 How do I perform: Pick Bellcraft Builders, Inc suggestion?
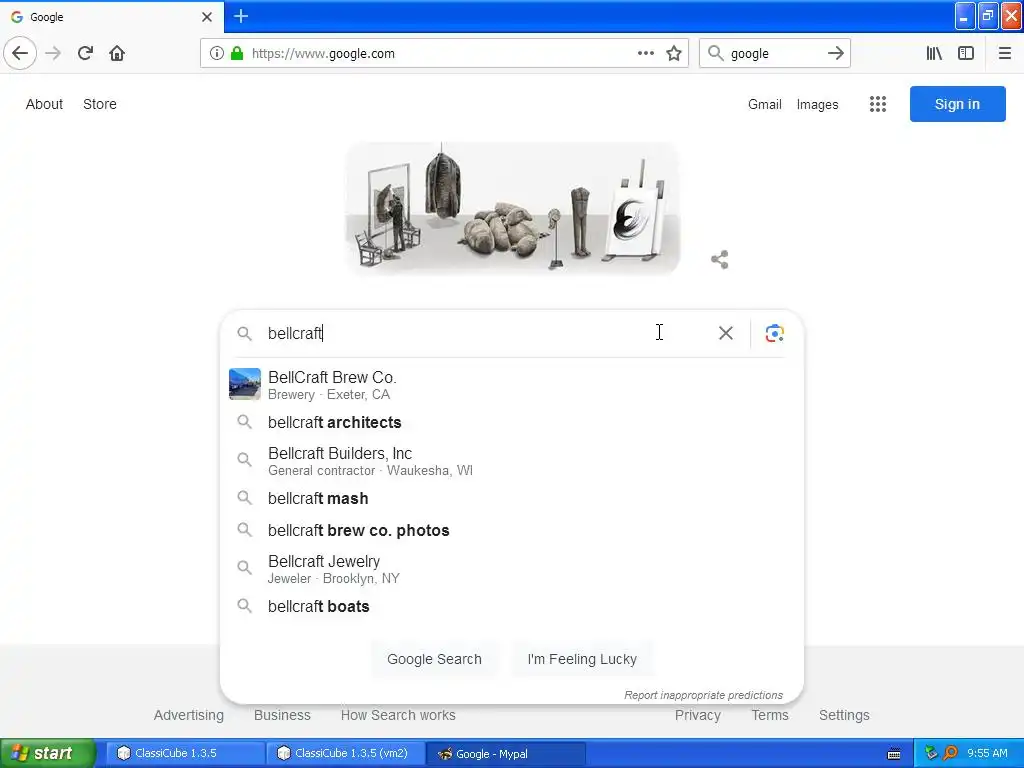pos(511,460)
